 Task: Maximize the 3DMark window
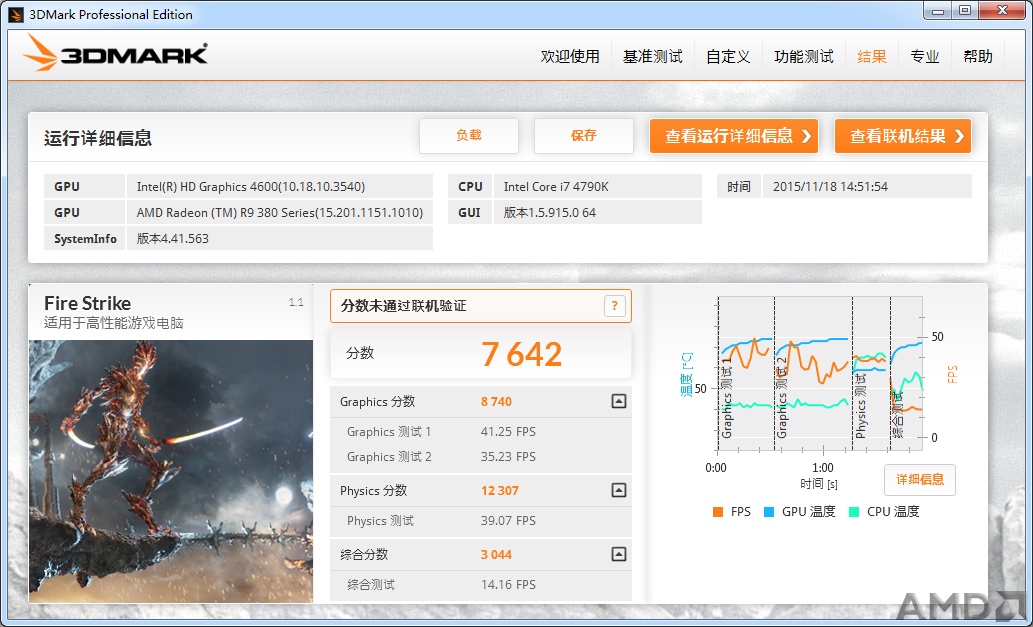[965, 11]
